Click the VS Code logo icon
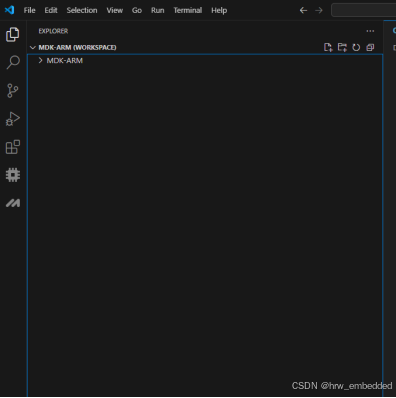Image resolution: width=396 pixels, height=398 pixels. [x=9, y=10]
